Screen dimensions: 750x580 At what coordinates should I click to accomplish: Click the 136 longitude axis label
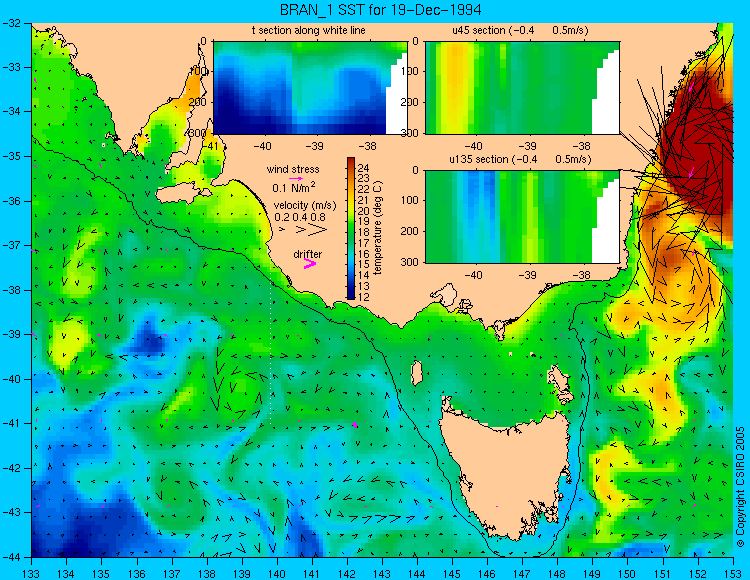(136, 574)
